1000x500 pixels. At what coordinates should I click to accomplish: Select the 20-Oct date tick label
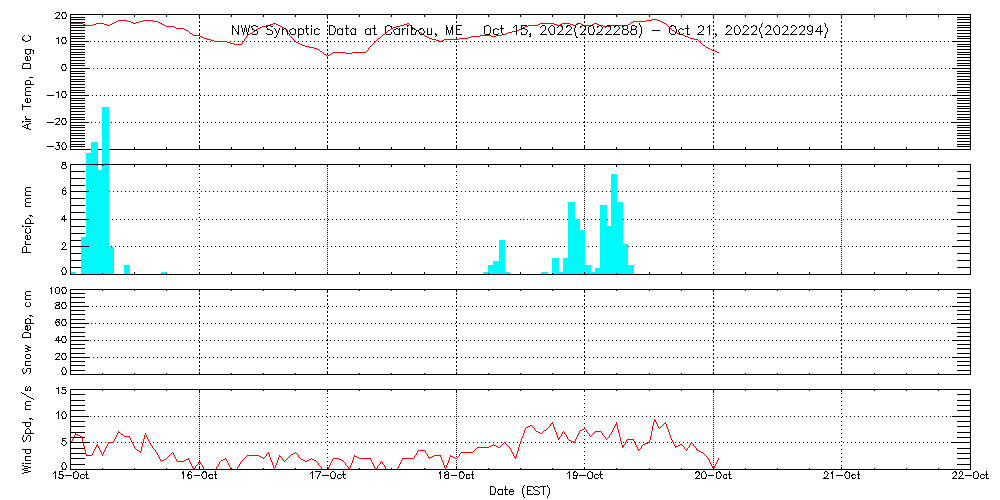713,476
